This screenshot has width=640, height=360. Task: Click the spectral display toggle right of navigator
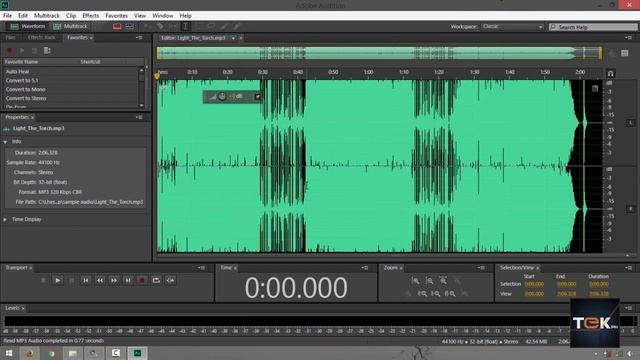coord(624,53)
